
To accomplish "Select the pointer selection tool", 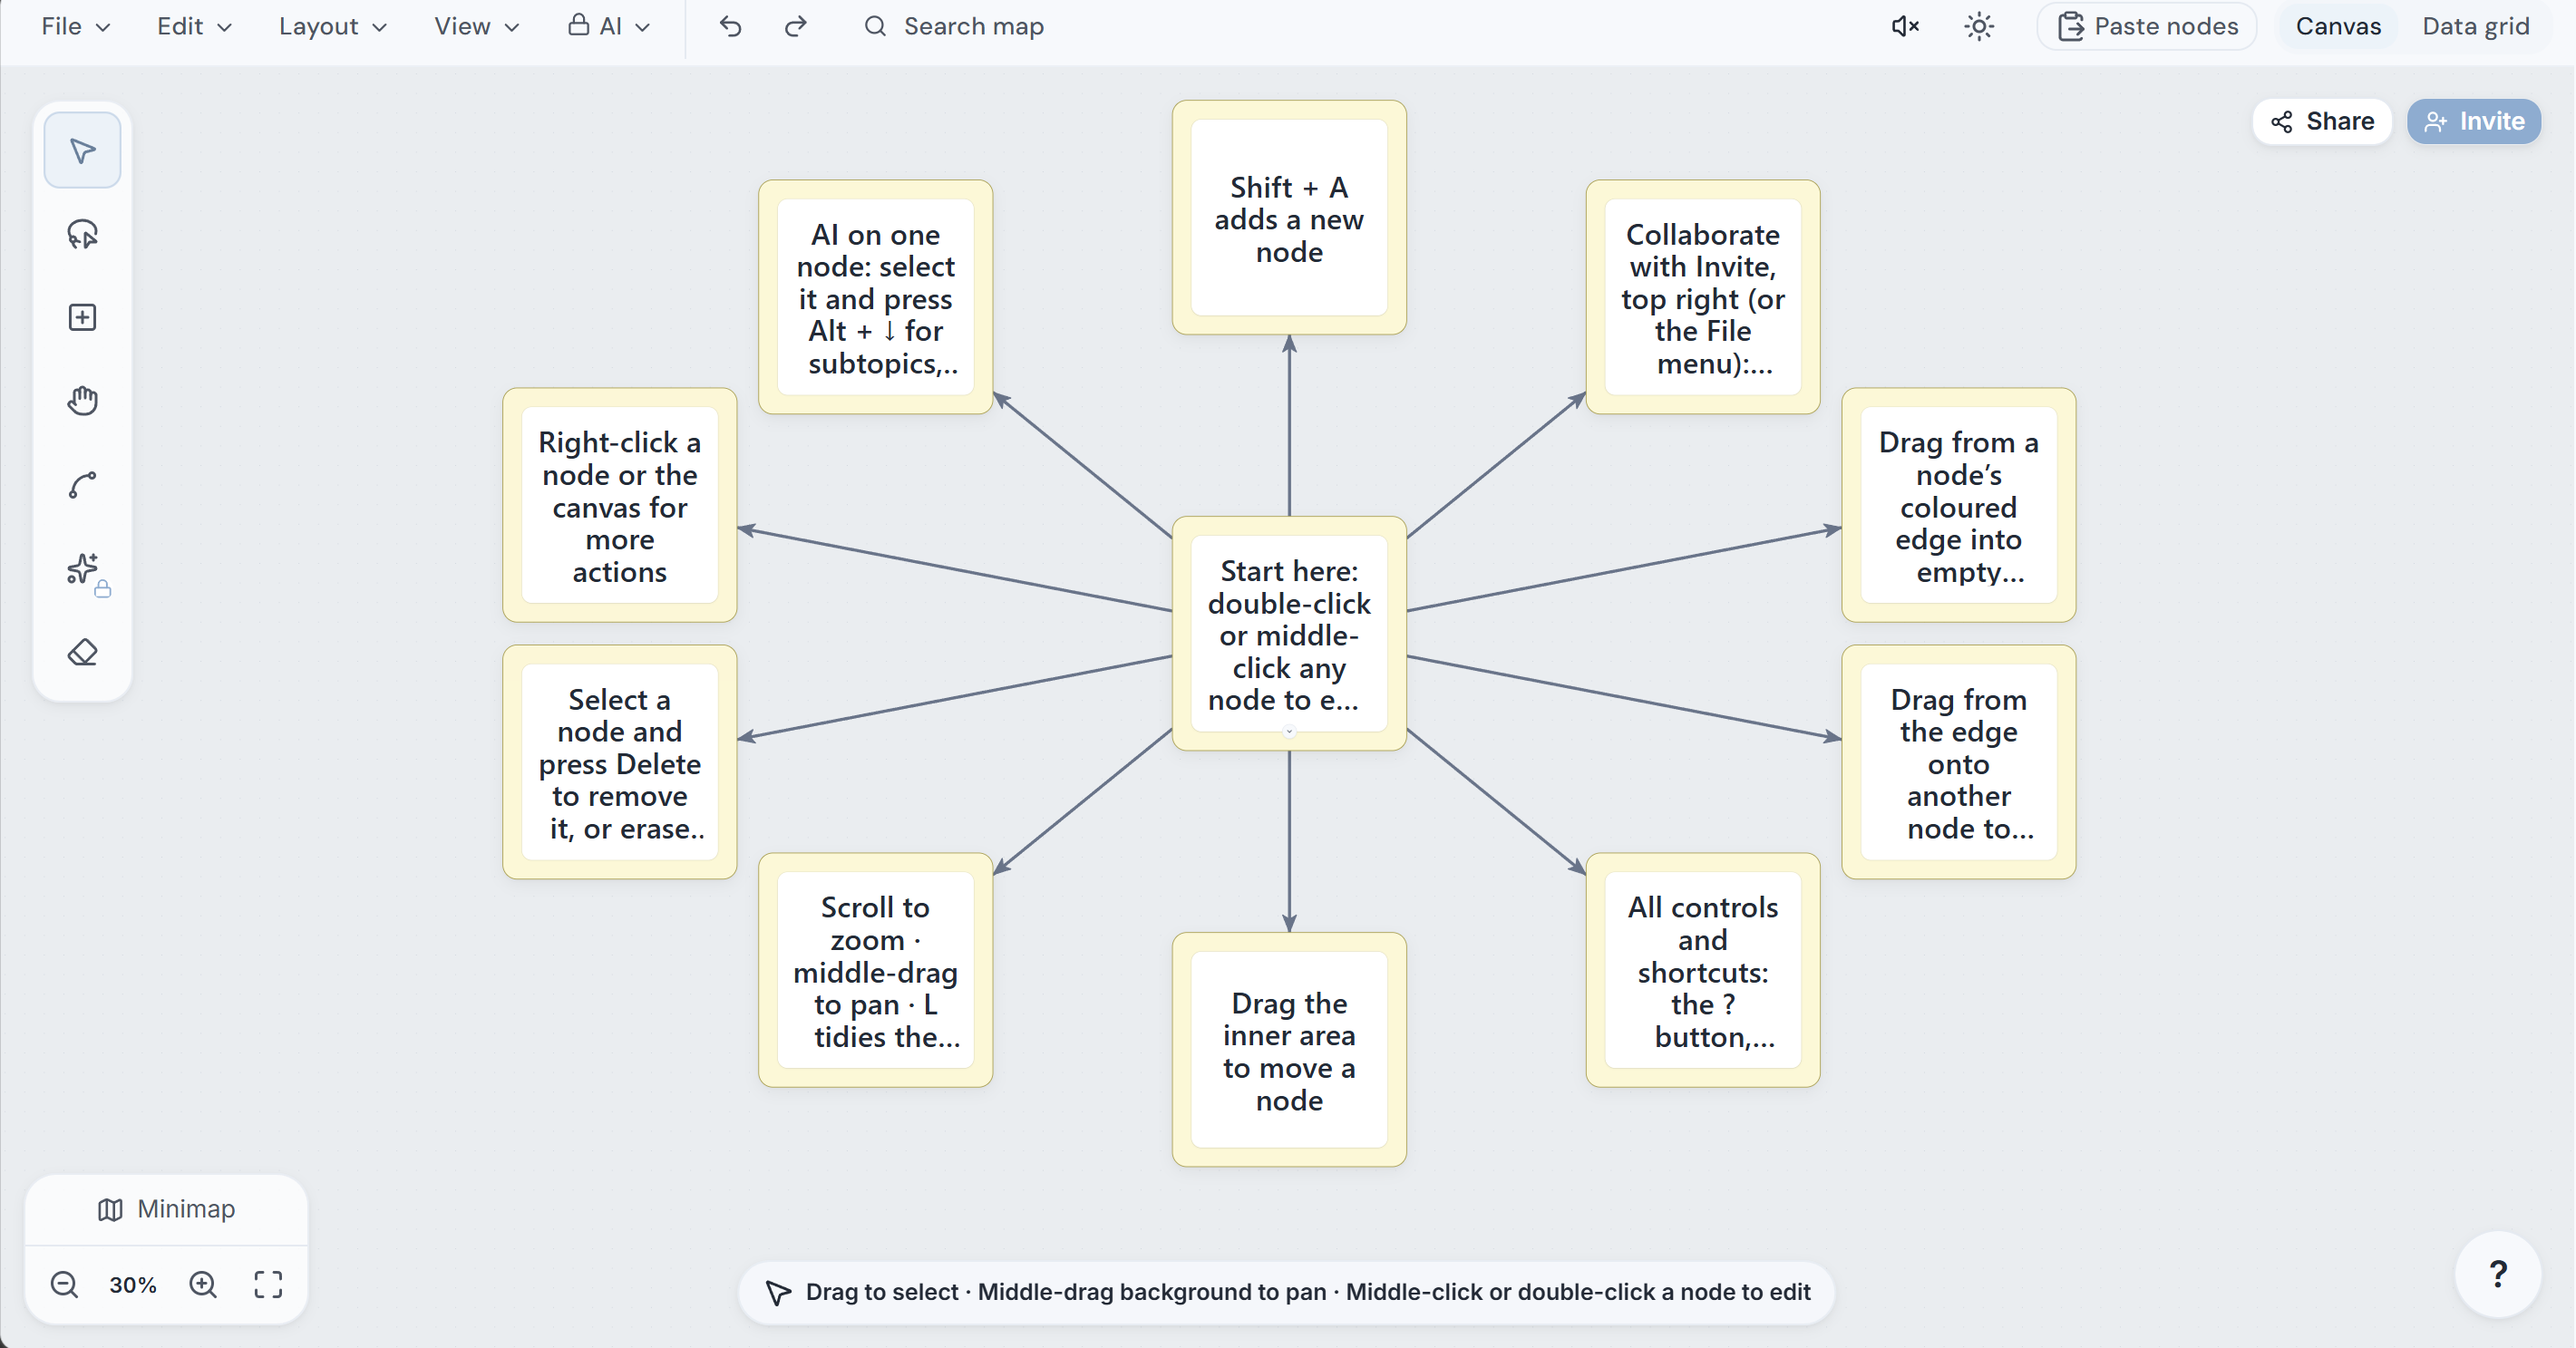I will pos(82,151).
